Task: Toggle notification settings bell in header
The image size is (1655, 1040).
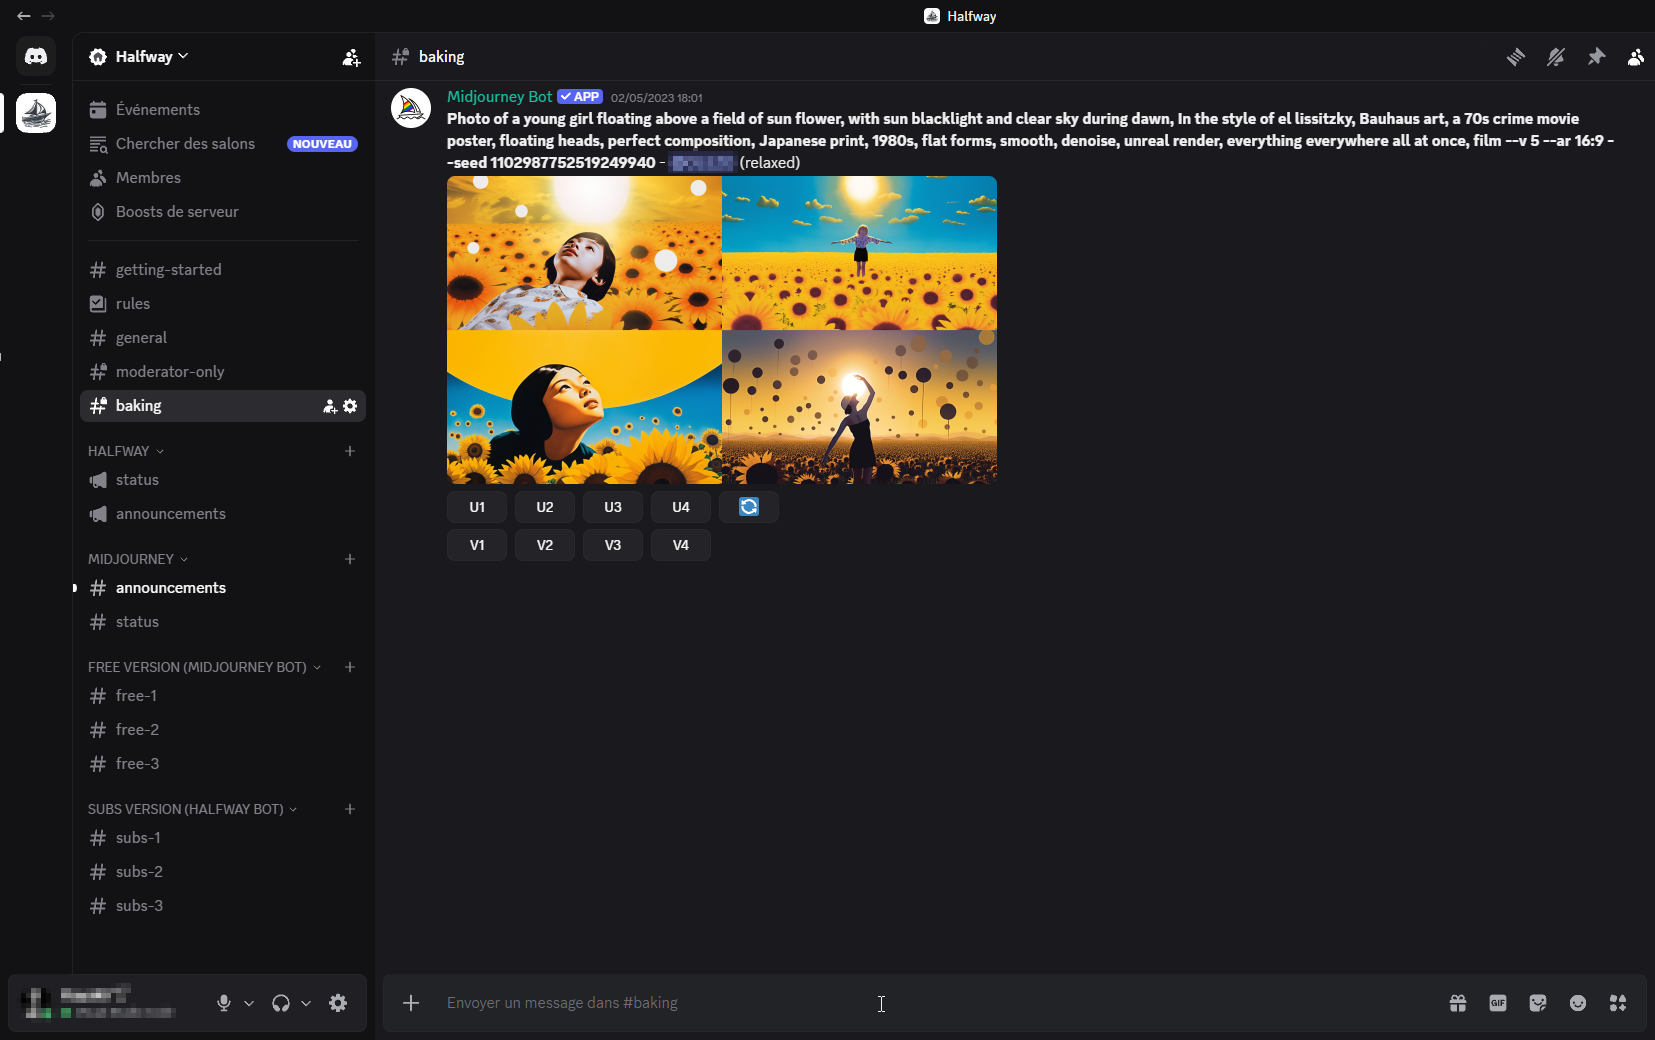Action: click(x=1556, y=57)
